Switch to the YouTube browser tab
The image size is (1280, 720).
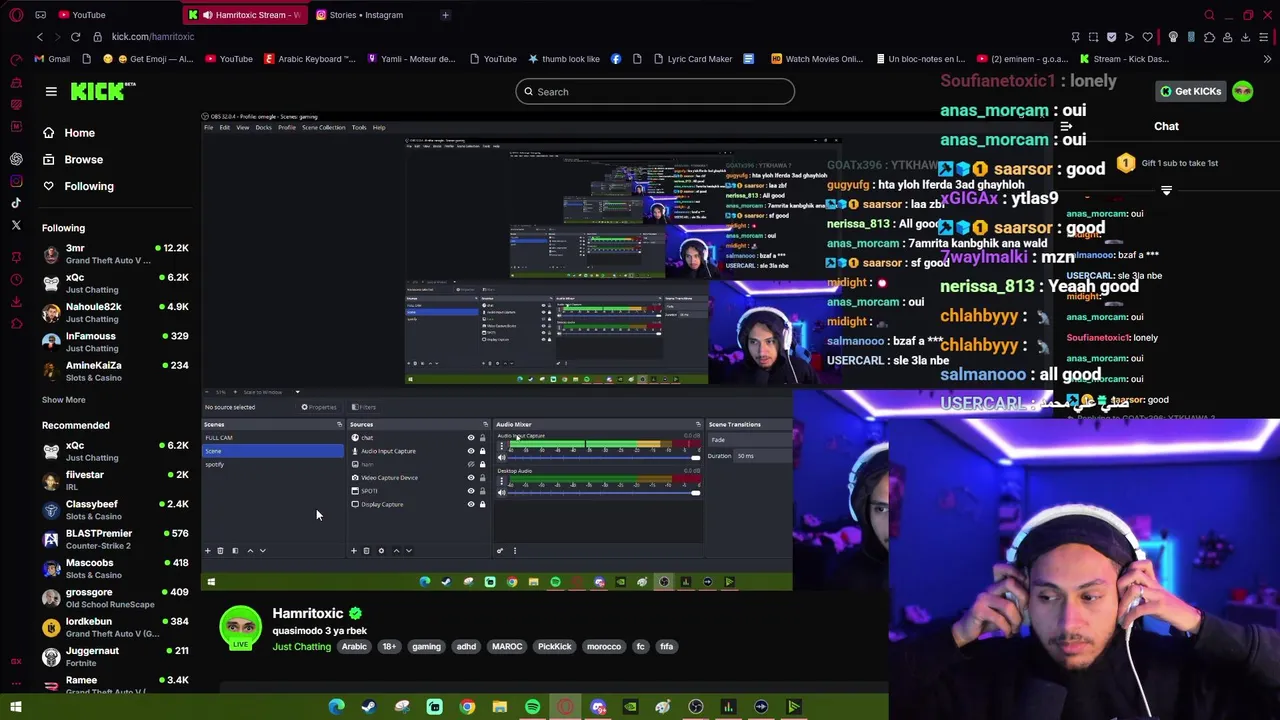[x=115, y=15]
